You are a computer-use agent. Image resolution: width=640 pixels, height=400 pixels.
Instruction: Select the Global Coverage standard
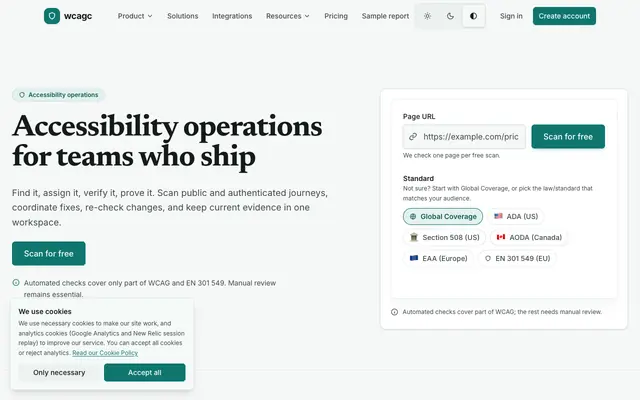pos(443,216)
